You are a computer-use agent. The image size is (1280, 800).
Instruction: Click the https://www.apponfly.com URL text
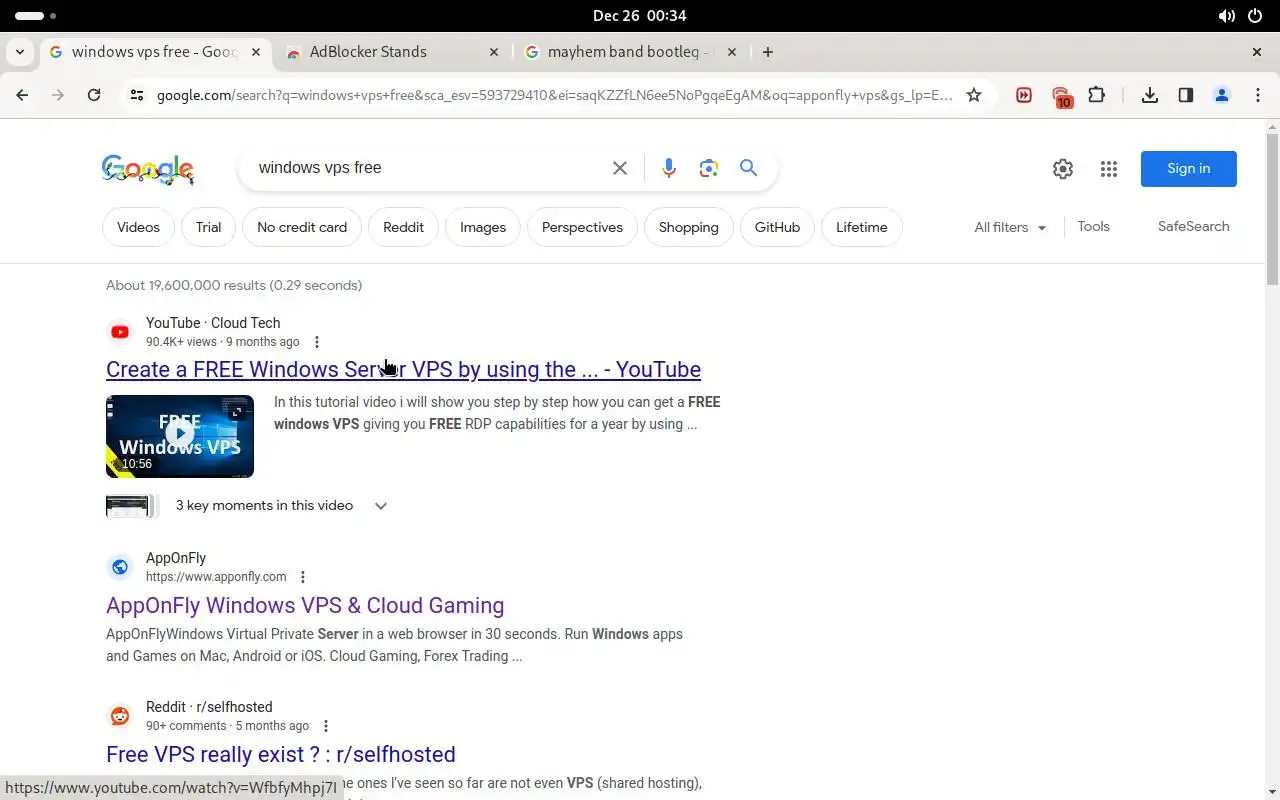[x=216, y=577]
